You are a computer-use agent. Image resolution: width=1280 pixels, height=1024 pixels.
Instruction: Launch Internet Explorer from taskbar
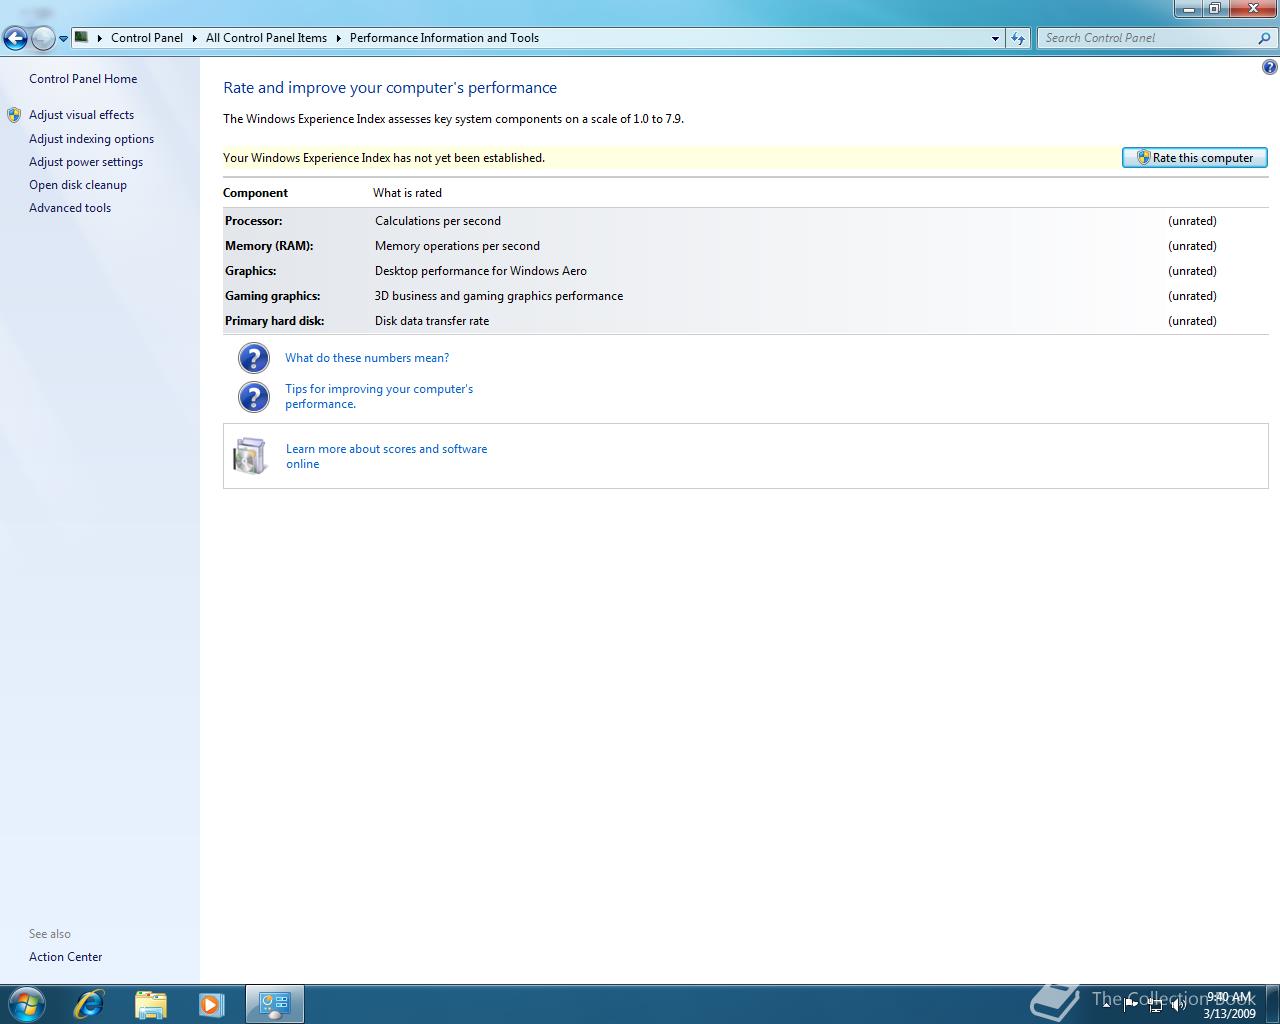coord(89,1004)
